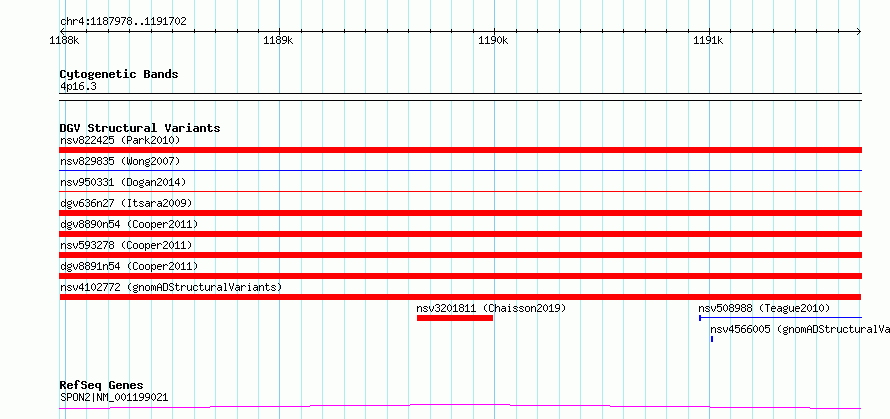Select the nsv829835 (Wong2007) blue line
The height and width of the screenshot is (419, 890).
pyautogui.click(x=460, y=170)
